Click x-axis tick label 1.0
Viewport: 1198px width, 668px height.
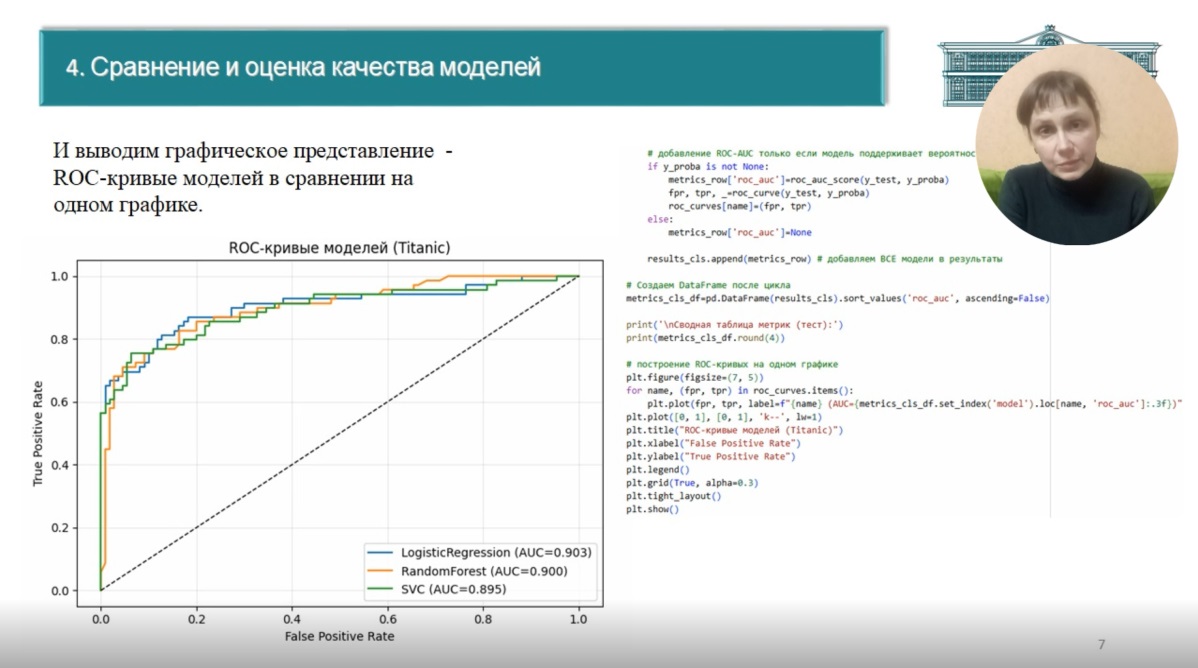click(578, 619)
